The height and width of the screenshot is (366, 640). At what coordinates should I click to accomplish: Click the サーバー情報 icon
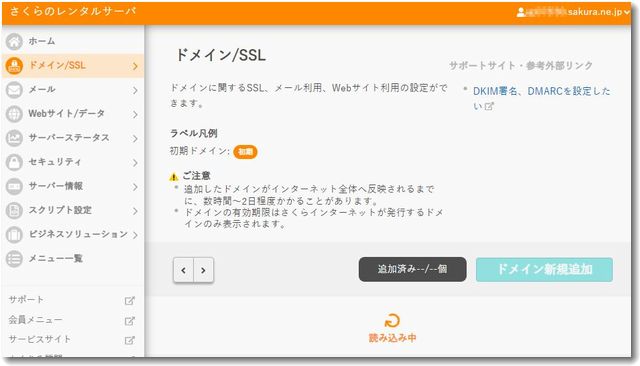(x=14, y=186)
